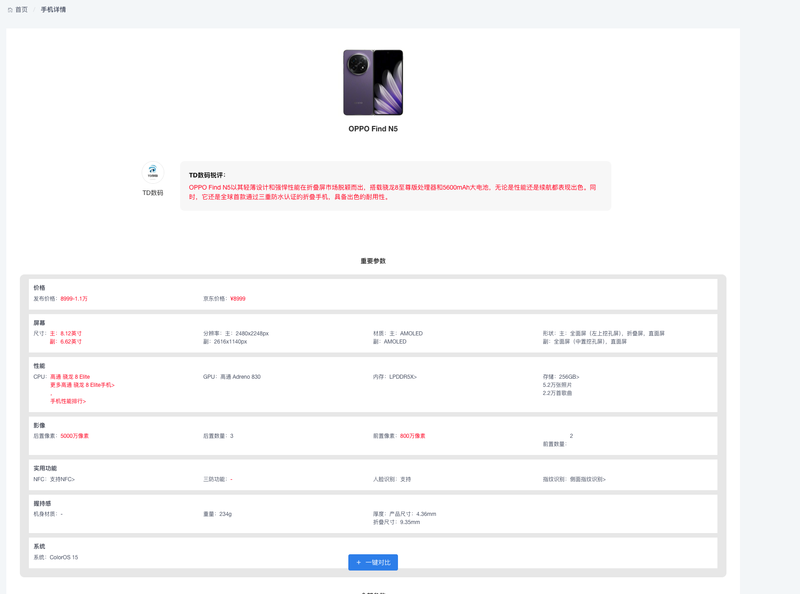Click the red review paragraph text
This screenshot has height=594, width=800.
[392, 192]
